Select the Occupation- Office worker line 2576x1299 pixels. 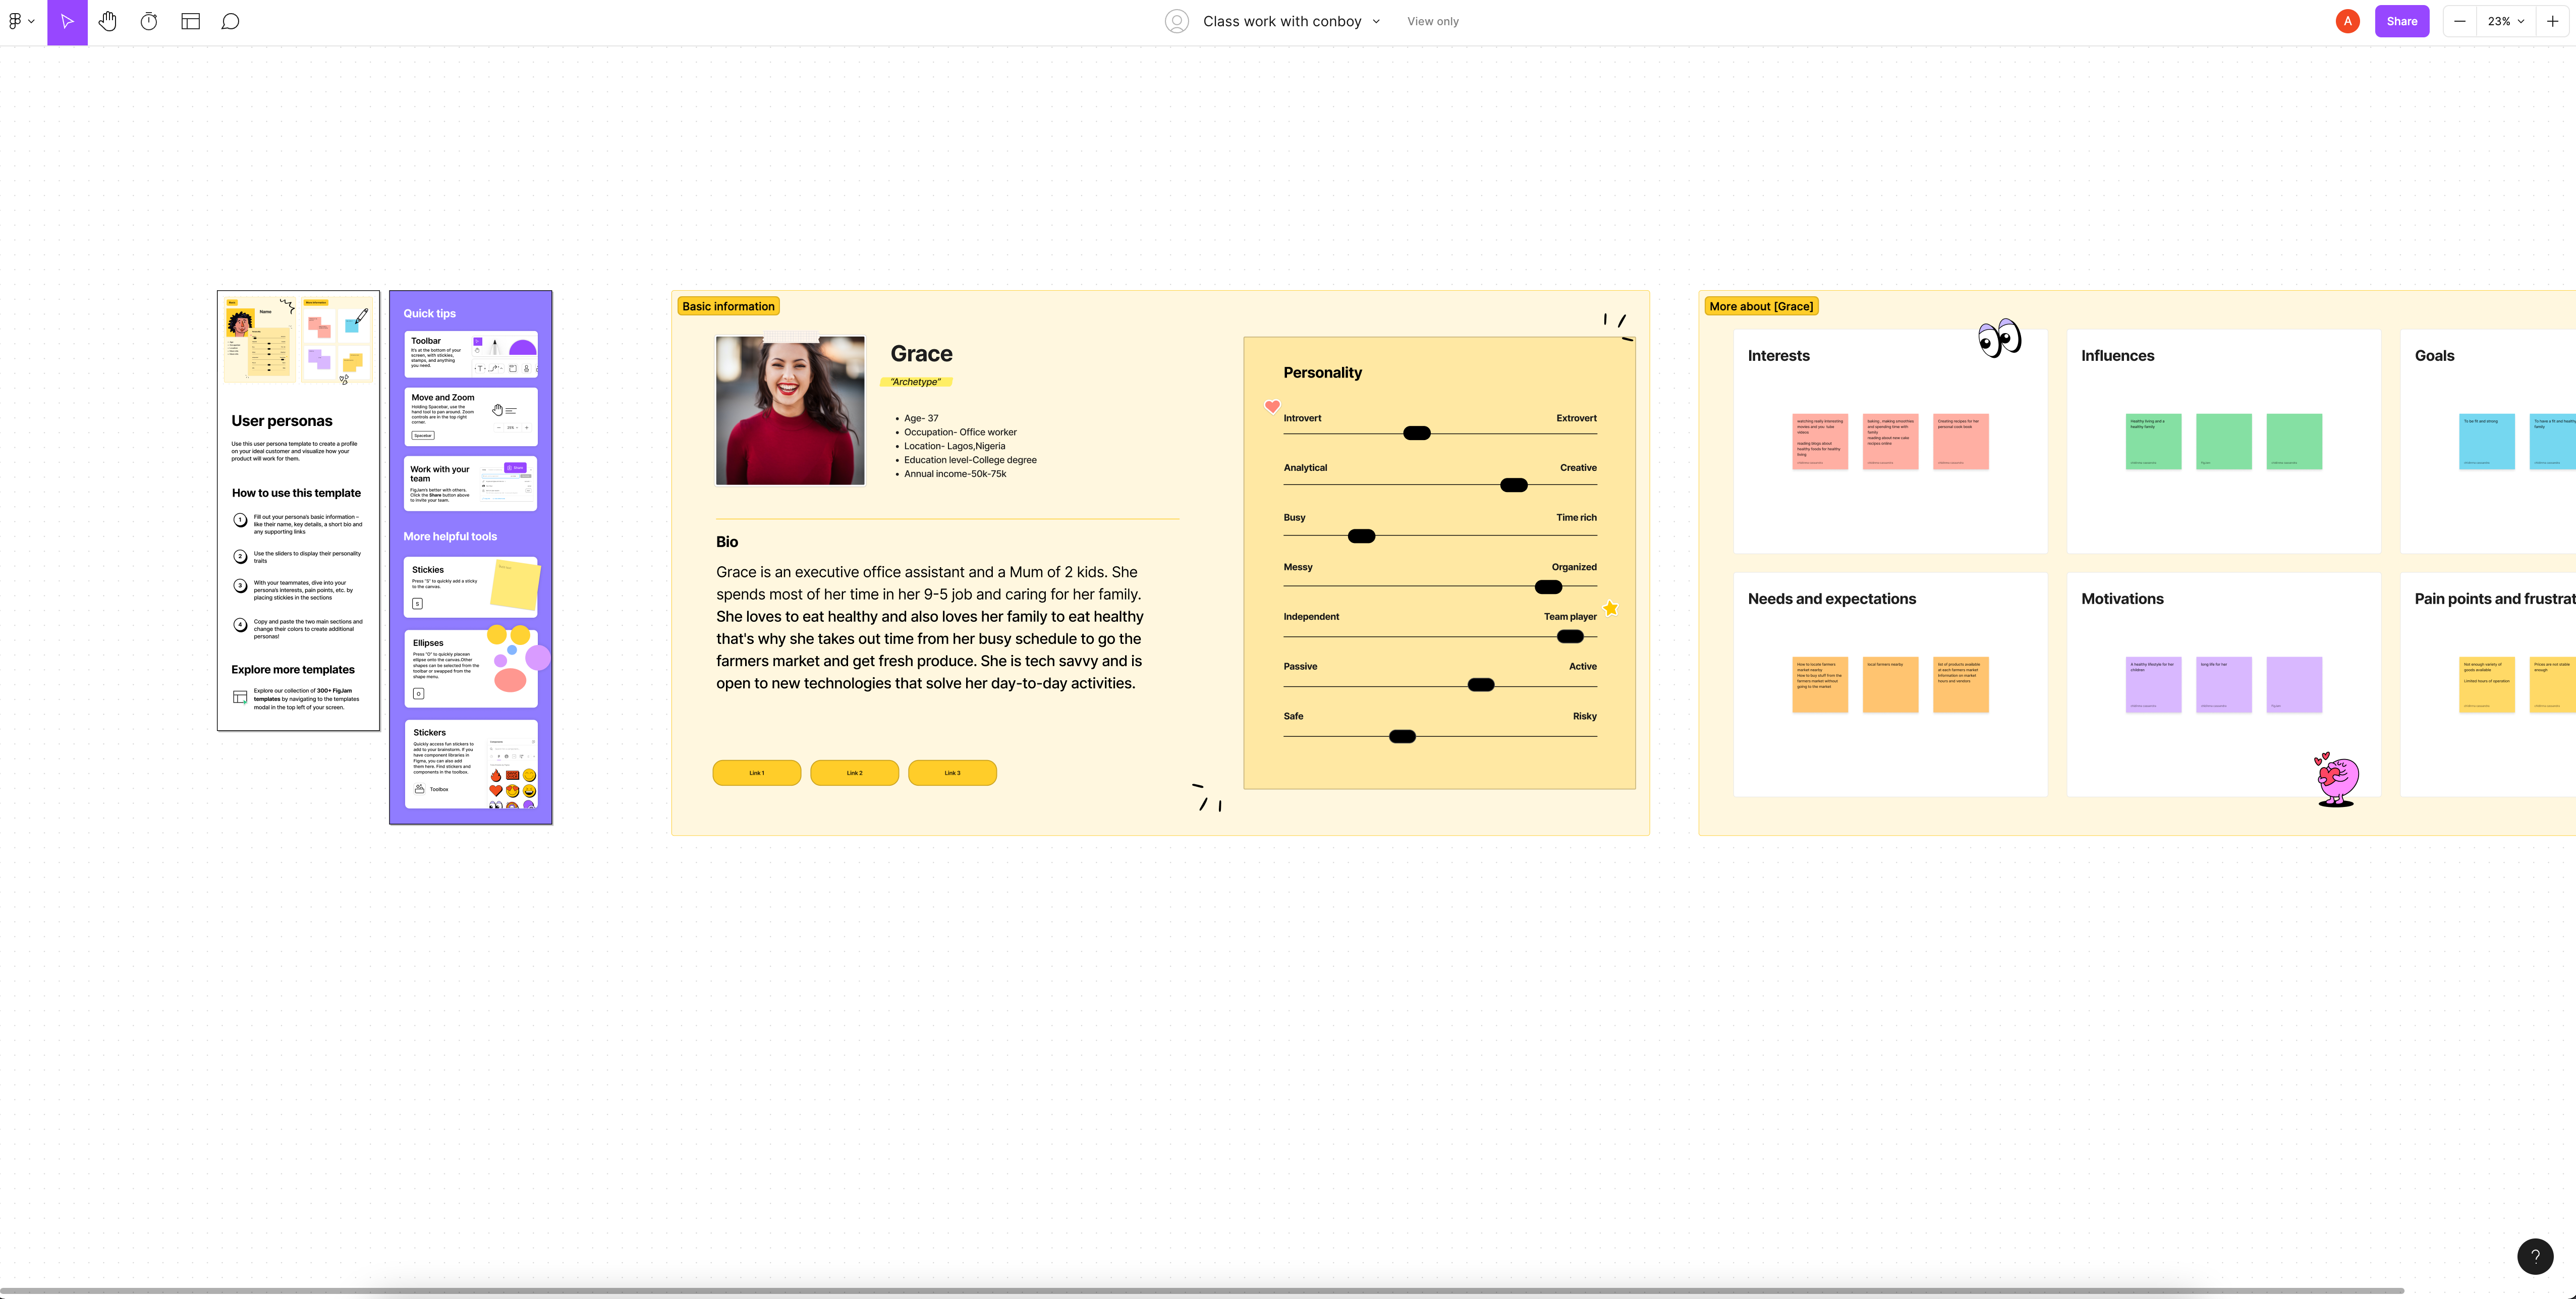pyautogui.click(x=960, y=433)
